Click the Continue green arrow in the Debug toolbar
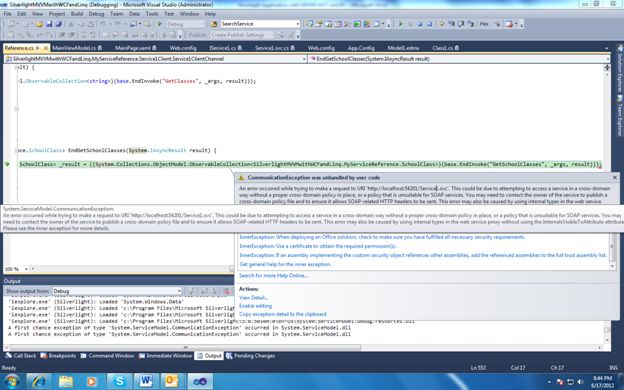This screenshot has width=624, height=390. (x=401, y=24)
